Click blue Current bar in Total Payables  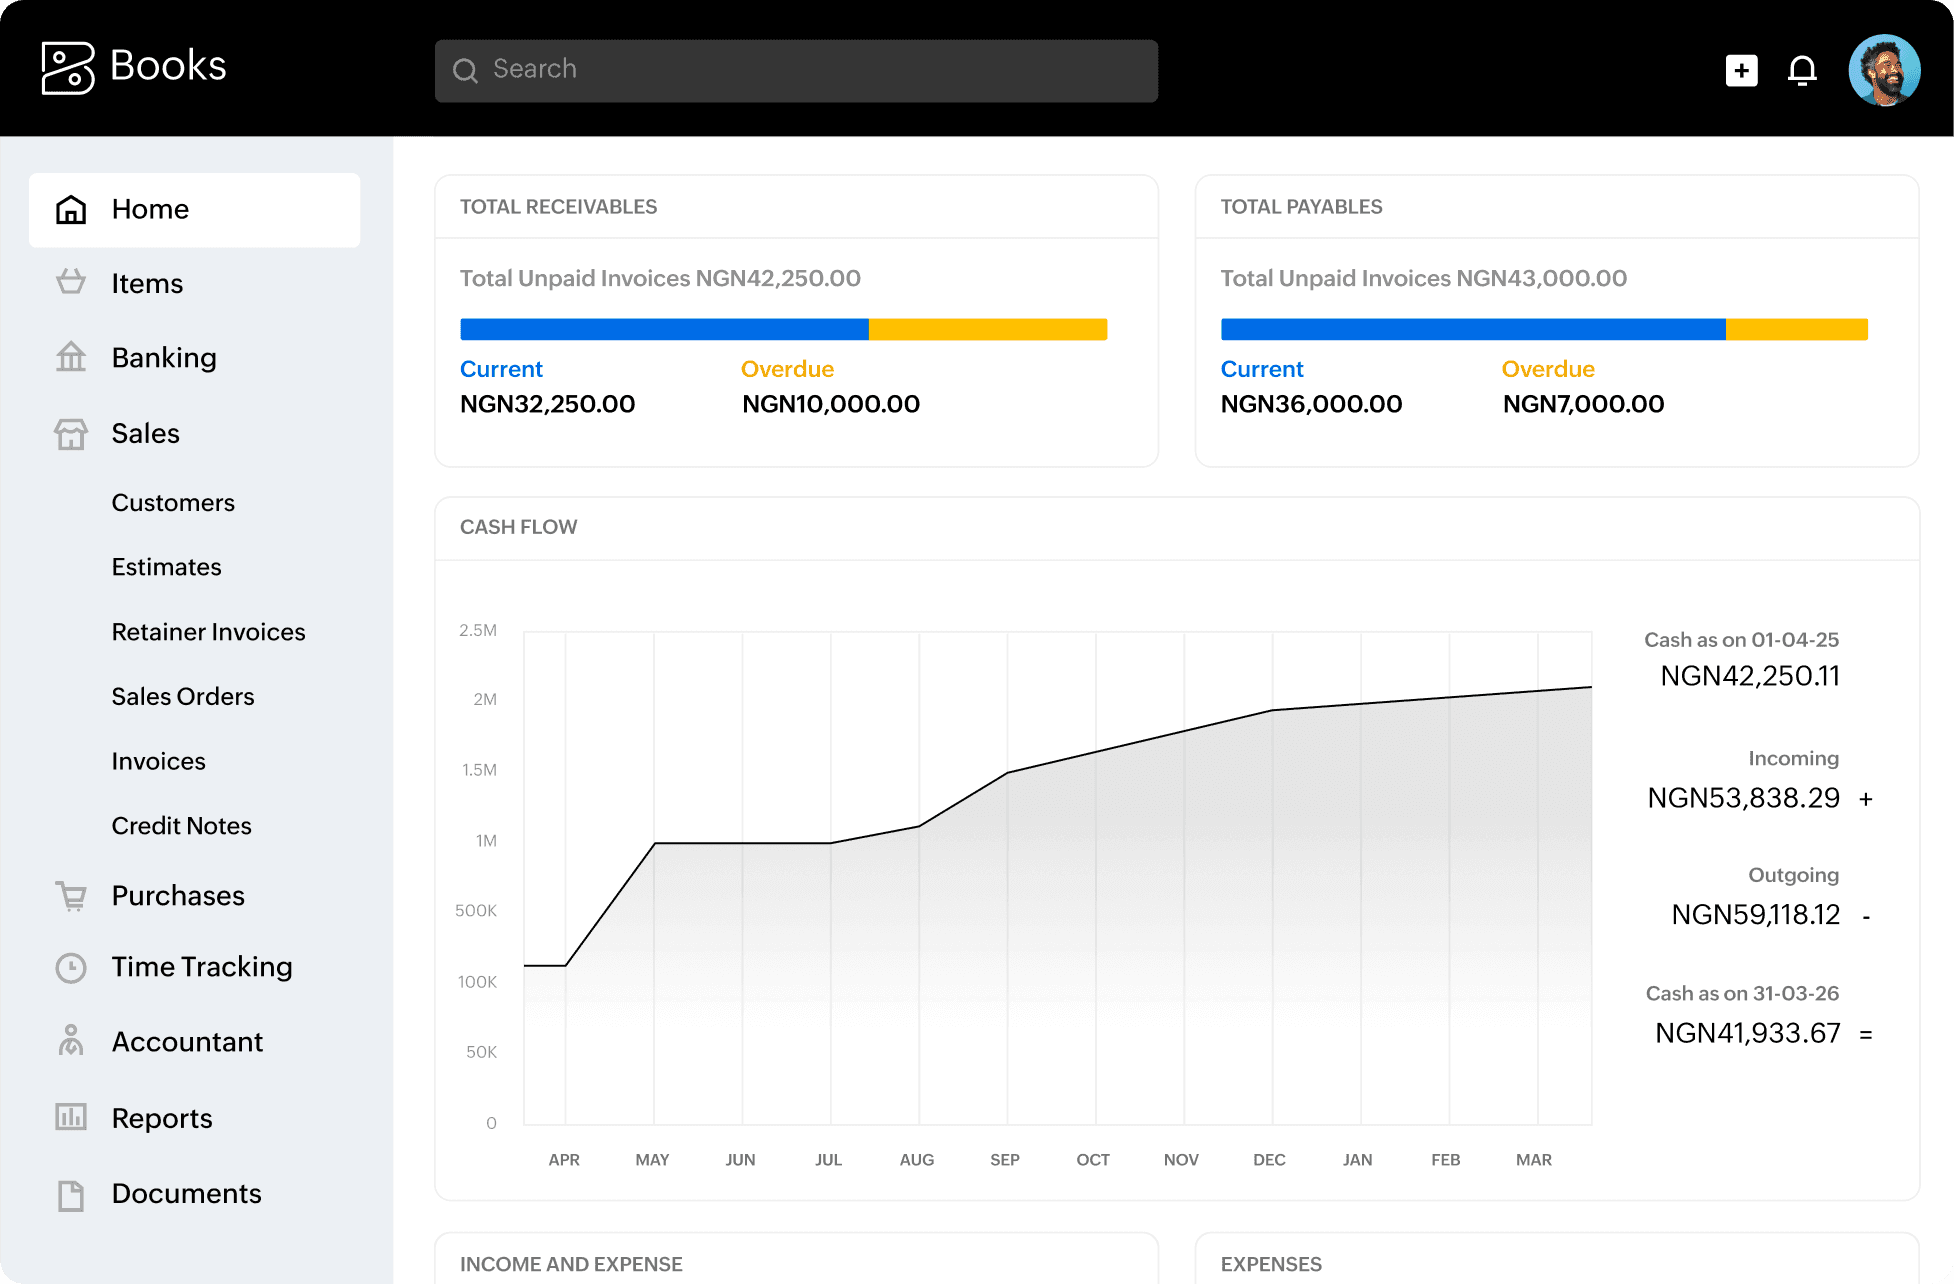(1473, 329)
